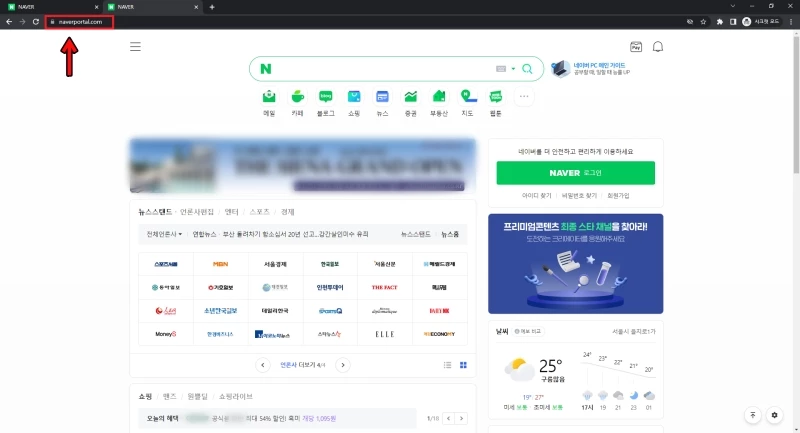Open the 카페 (Cafe) shortcut

(x=297, y=103)
